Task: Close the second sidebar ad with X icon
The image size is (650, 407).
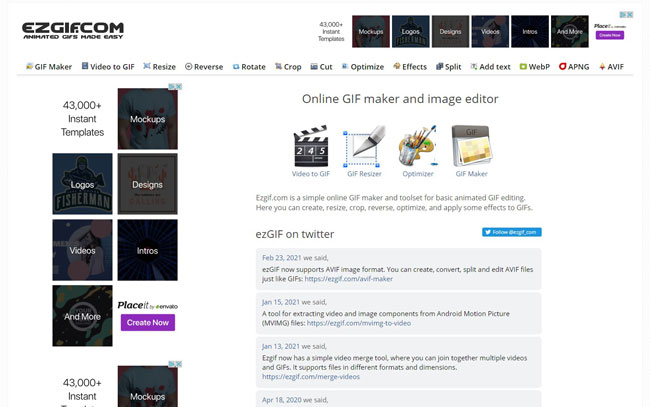Action: [179, 364]
